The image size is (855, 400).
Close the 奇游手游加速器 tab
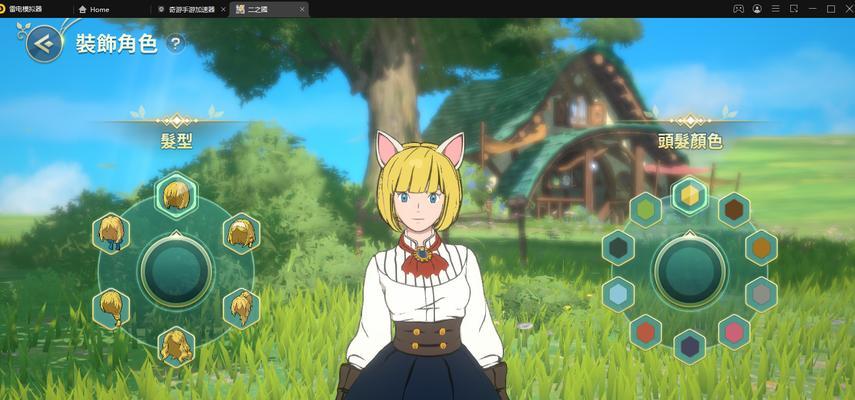coord(223,9)
